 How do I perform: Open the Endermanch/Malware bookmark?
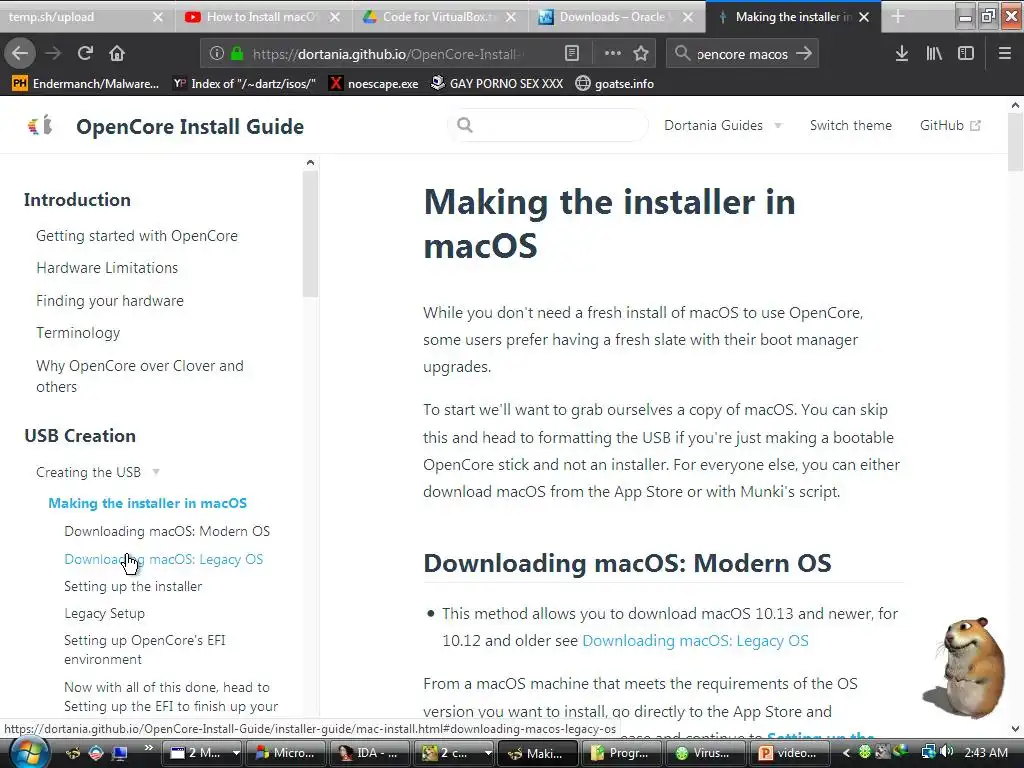(86, 84)
